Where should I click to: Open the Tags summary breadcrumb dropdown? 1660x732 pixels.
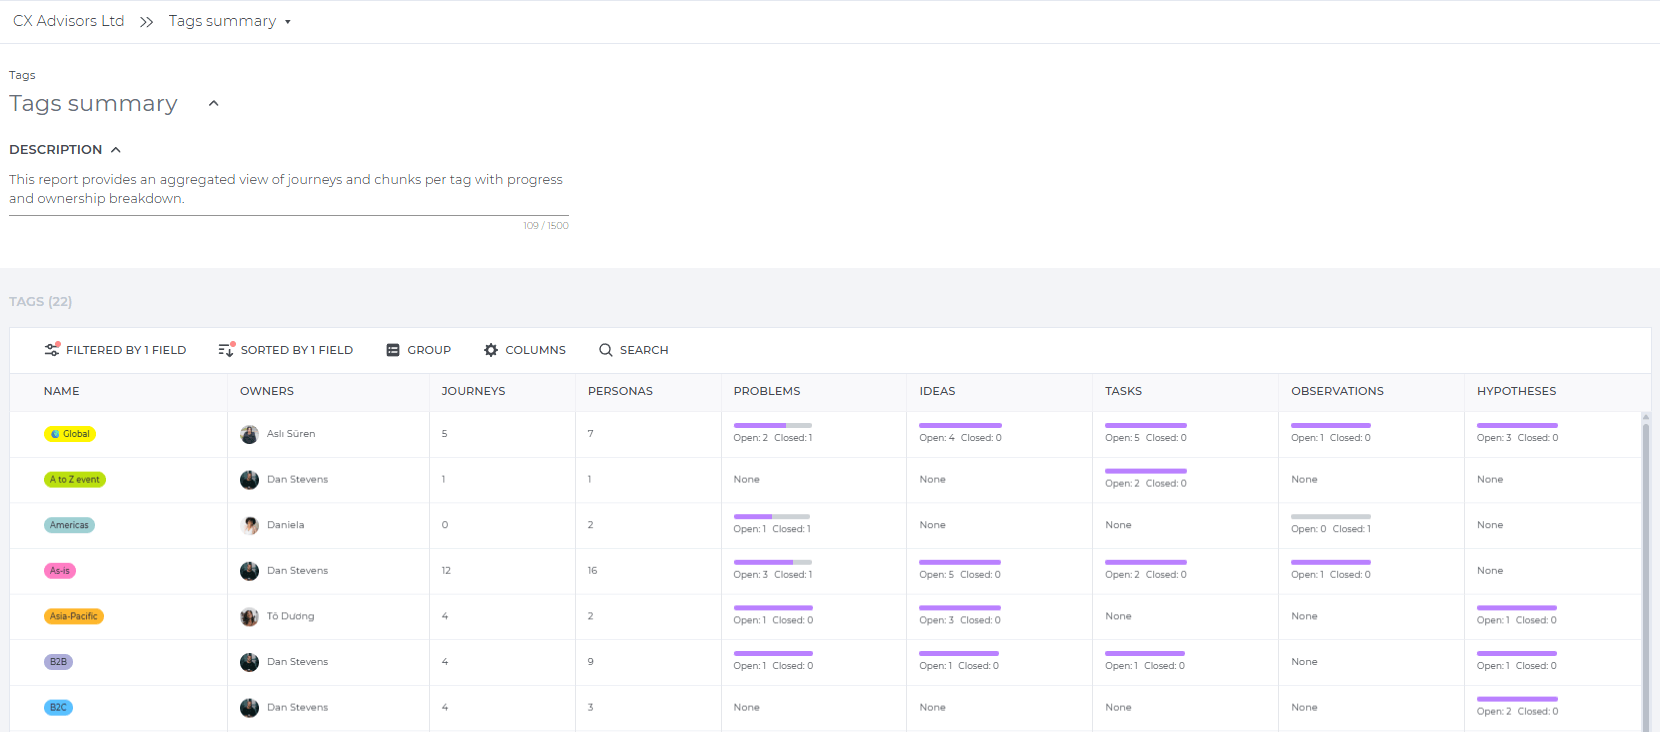click(x=288, y=22)
